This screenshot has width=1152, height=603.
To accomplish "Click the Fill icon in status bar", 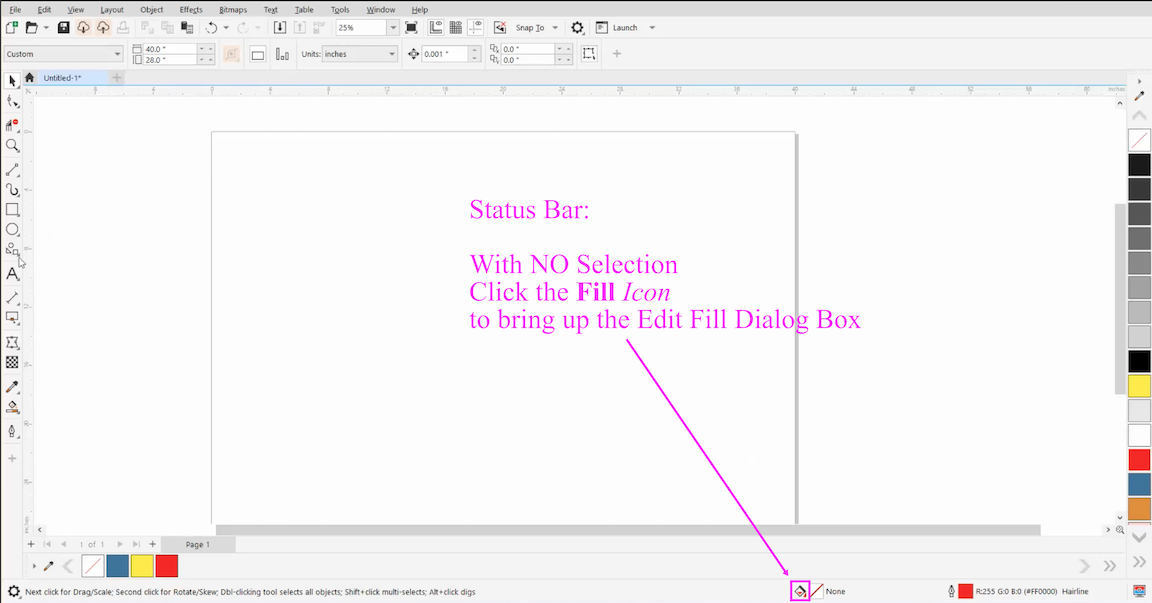I will (x=800, y=591).
